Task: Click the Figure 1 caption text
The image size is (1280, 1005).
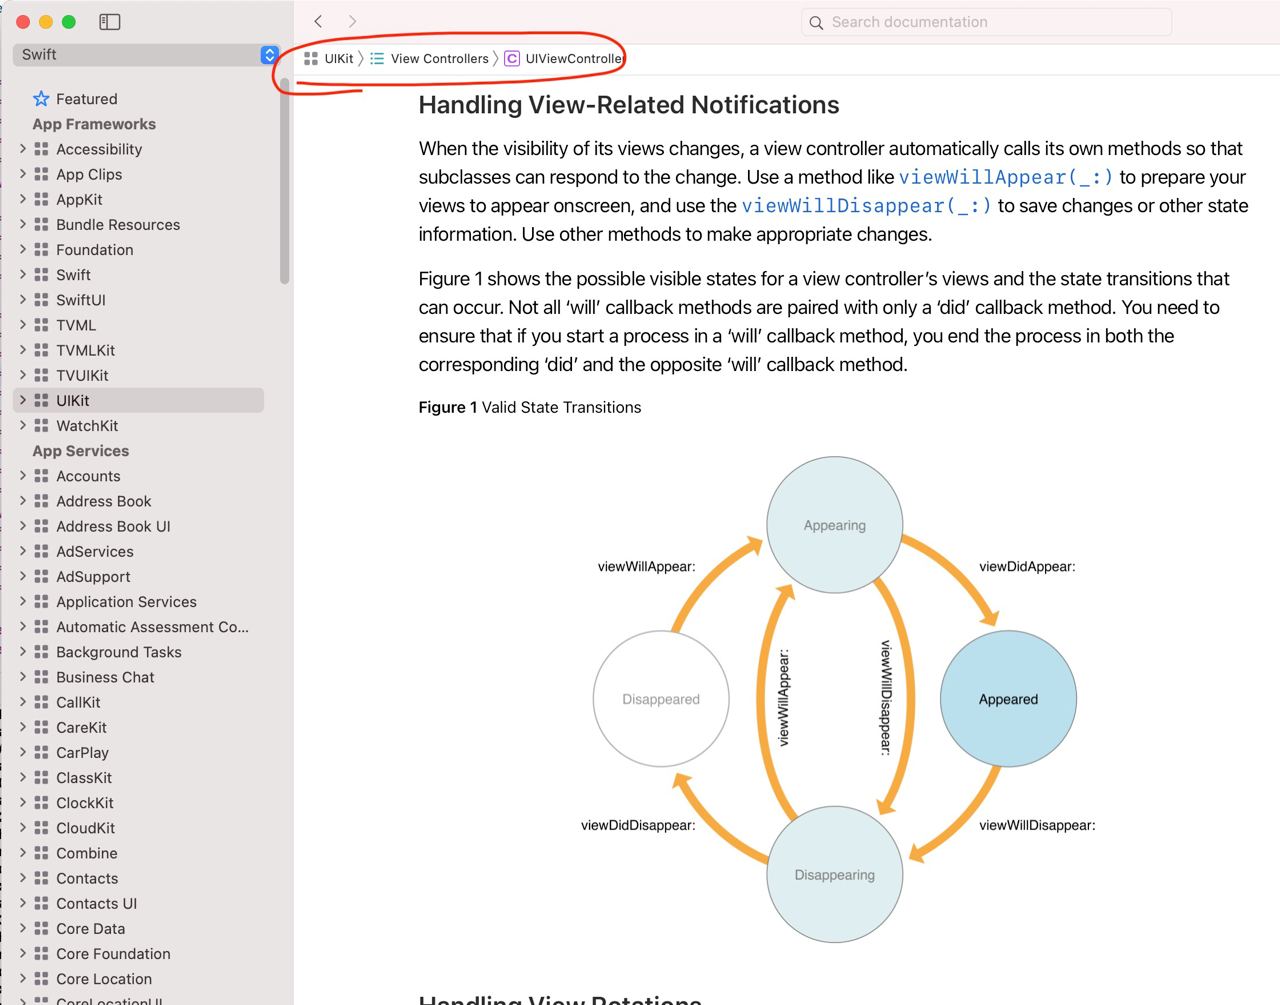Action: click(530, 407)
